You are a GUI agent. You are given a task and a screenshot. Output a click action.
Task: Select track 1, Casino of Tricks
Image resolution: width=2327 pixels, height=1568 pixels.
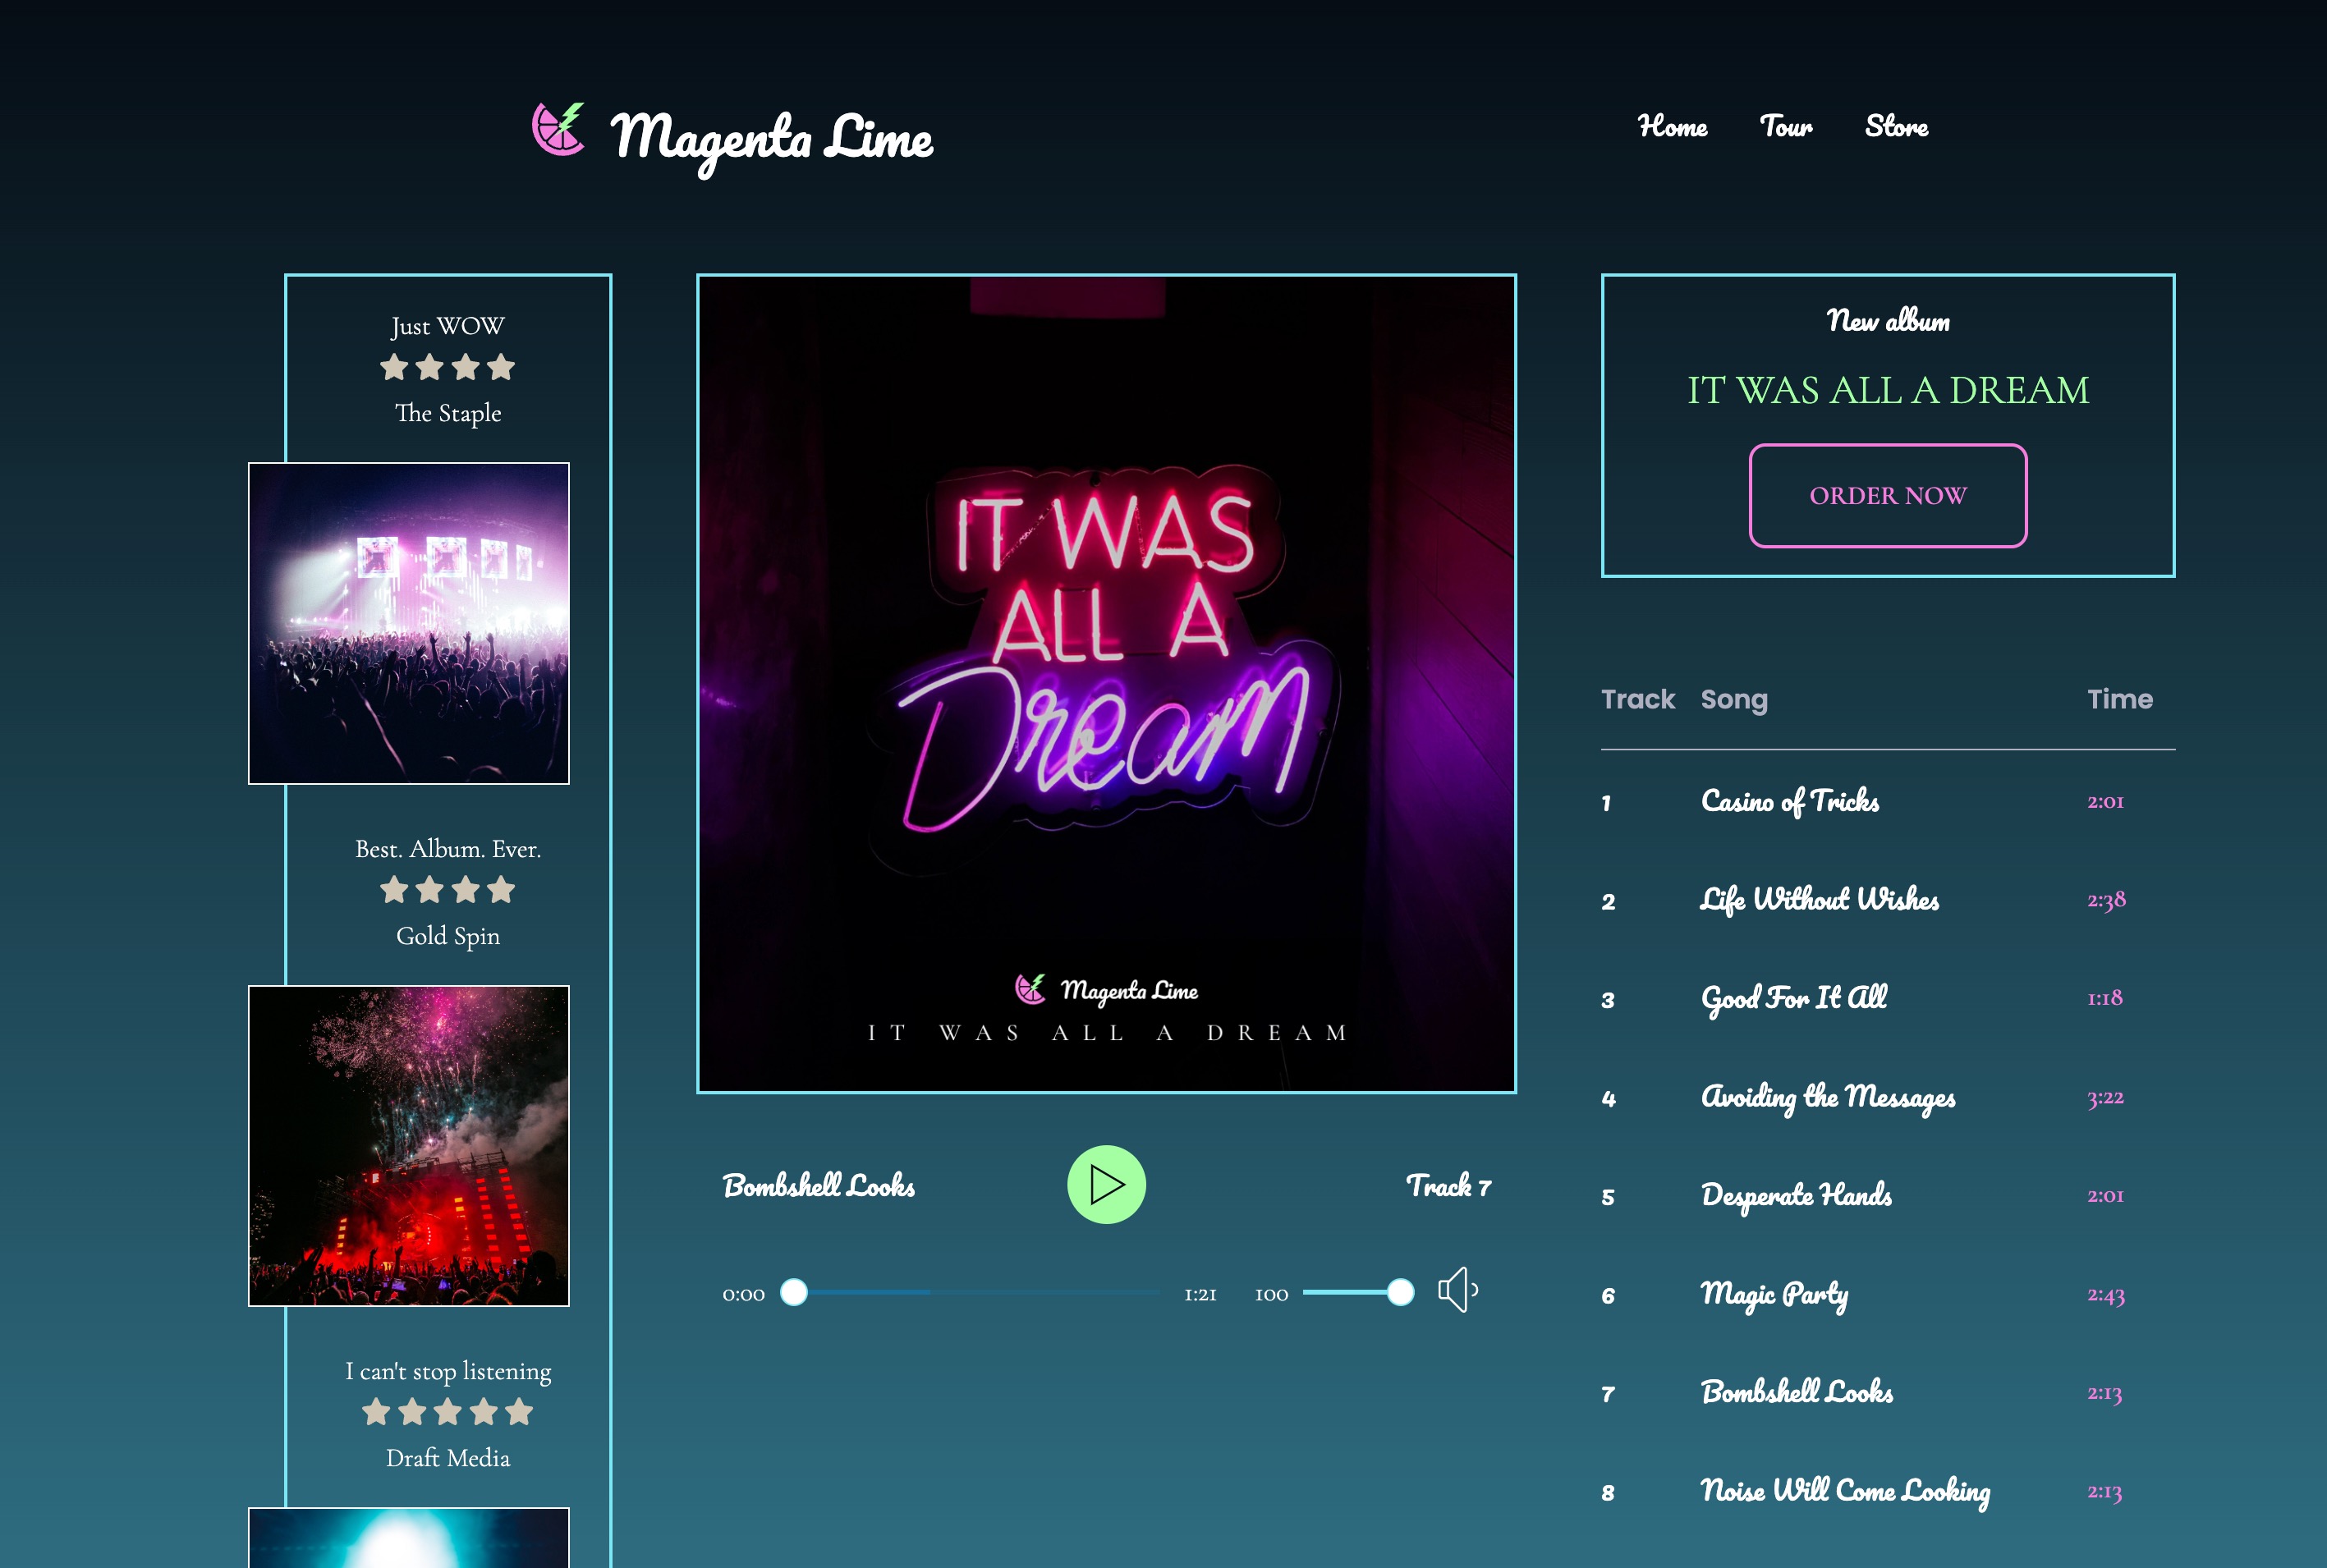coord(1791,801)
